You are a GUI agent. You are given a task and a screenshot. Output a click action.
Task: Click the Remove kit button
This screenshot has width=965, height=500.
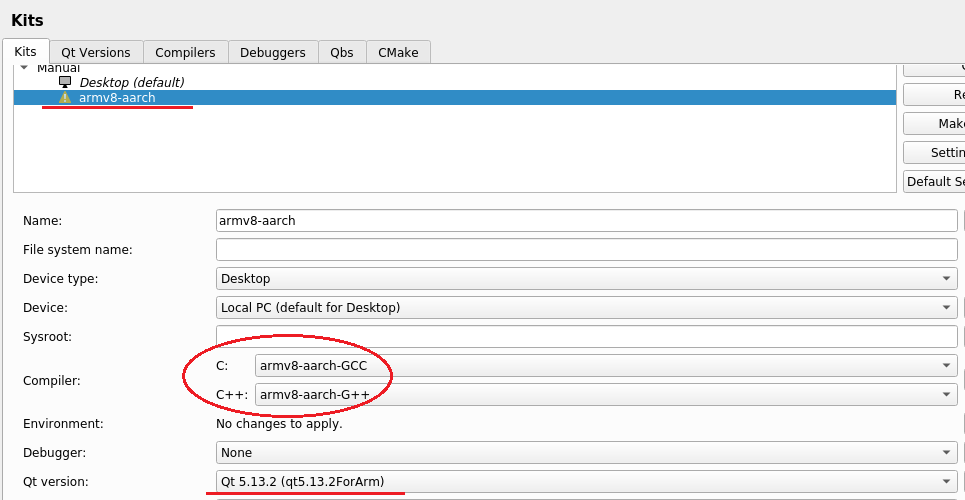point(934,95)
